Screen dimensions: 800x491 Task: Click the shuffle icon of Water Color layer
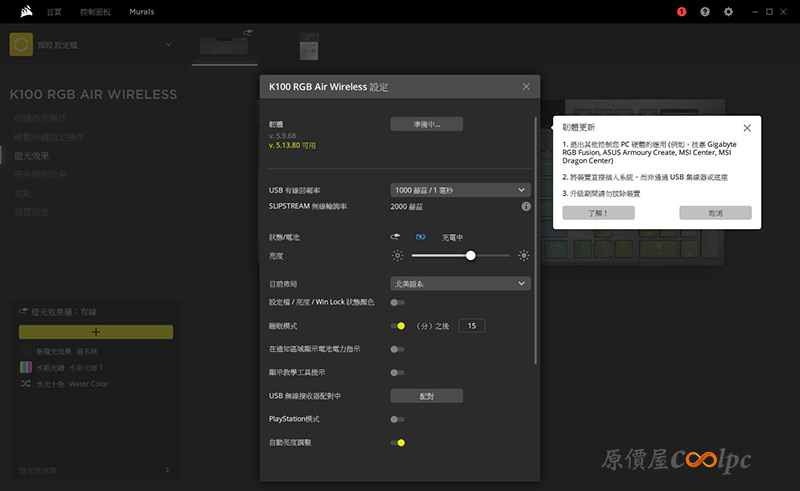click(26, 383)
